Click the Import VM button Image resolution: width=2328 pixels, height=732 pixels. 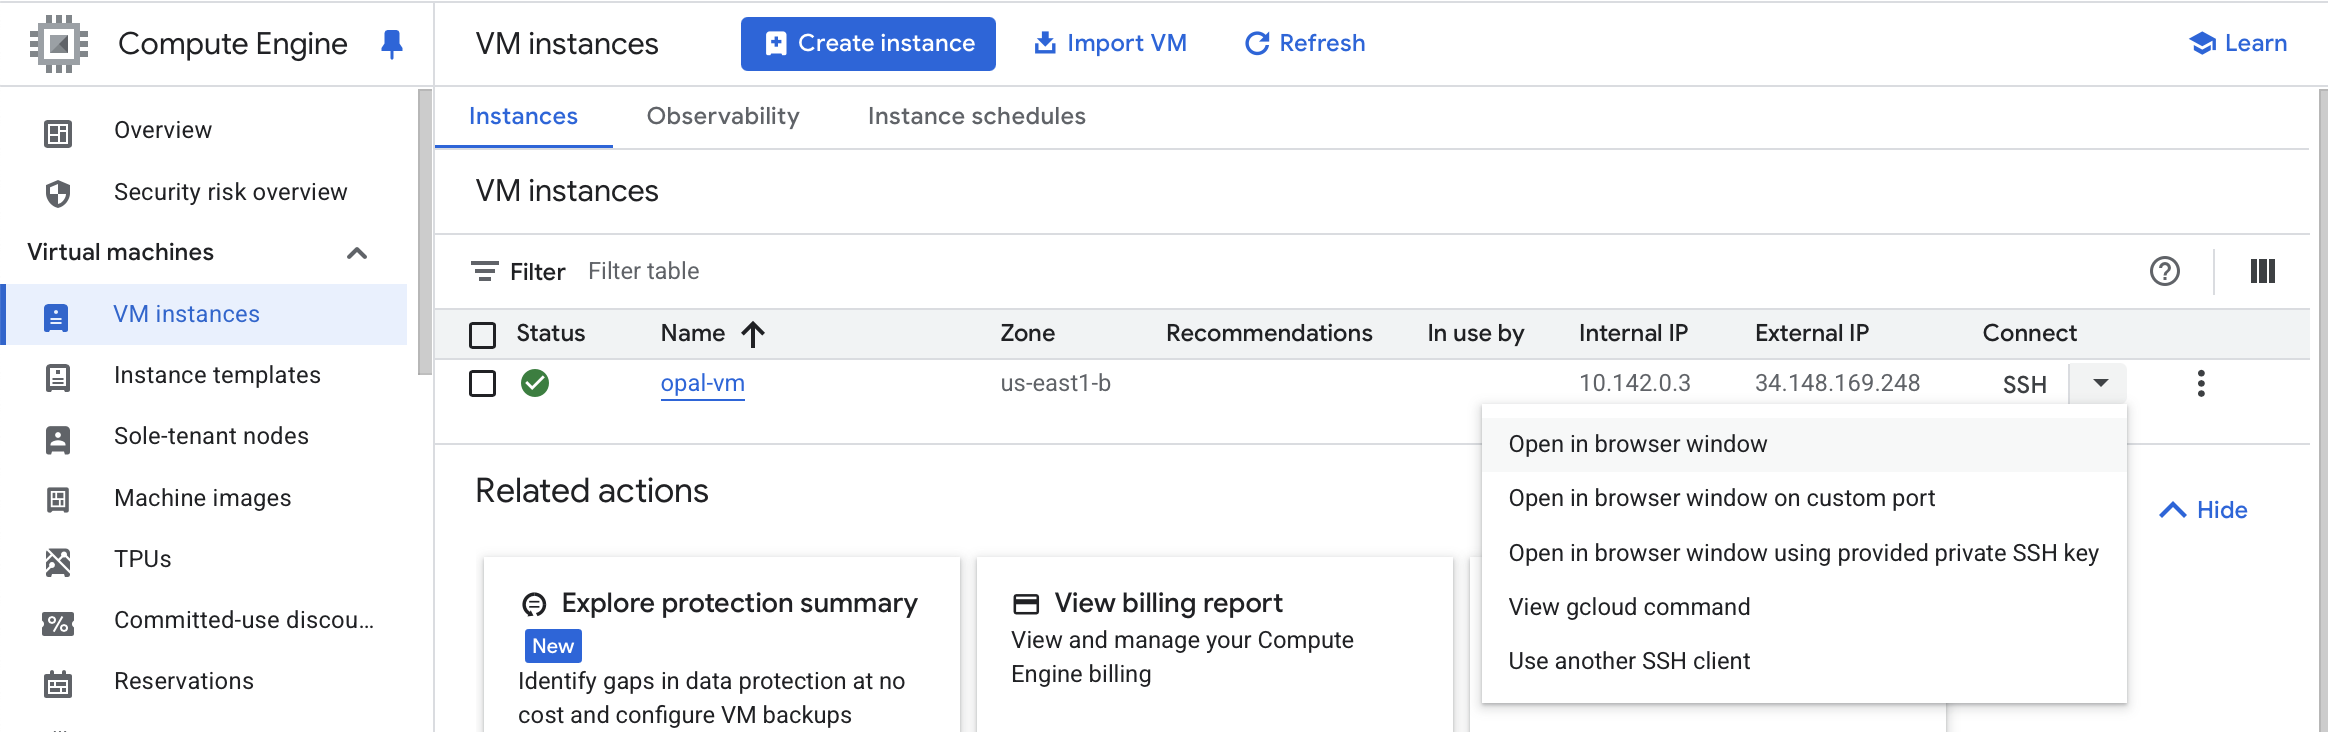coord(1110,44)
